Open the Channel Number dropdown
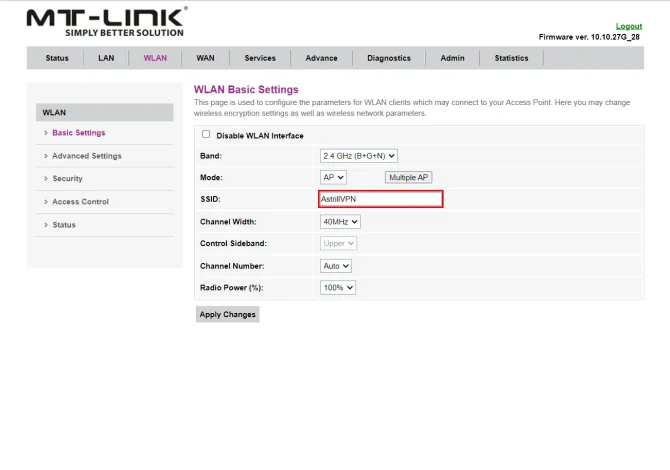Screen dimensions: 670x470 (x=336, y=266)
